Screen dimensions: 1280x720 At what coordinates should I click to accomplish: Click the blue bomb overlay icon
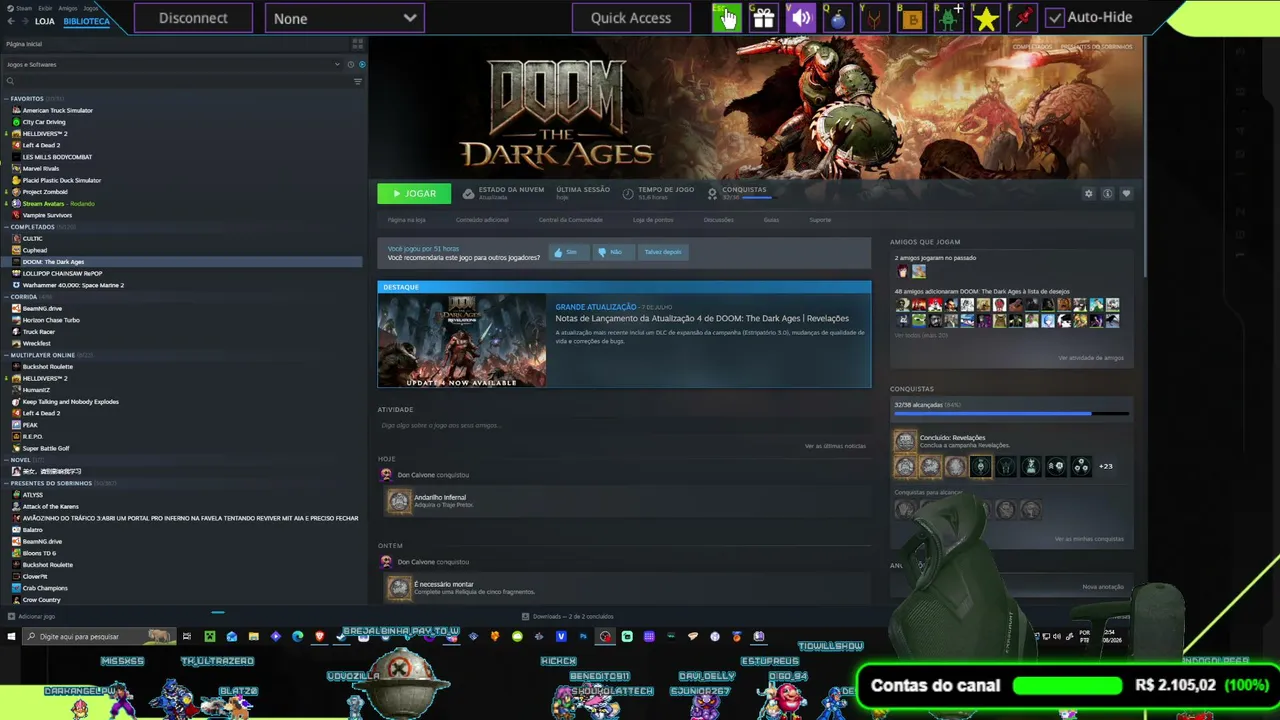point(838,17)
